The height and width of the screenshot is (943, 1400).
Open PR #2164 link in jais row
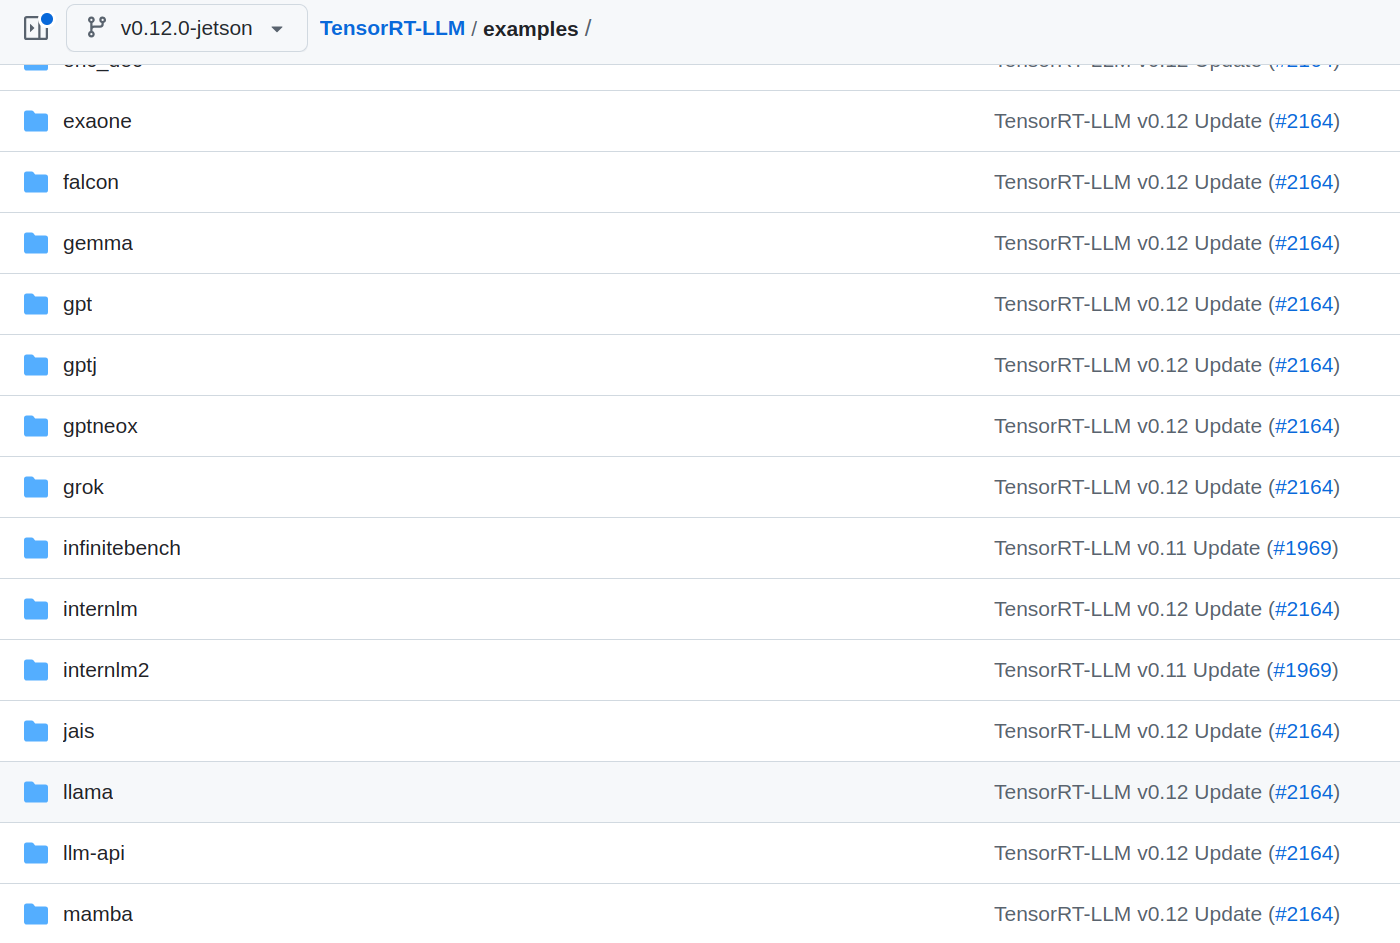tap(1304, 731)
